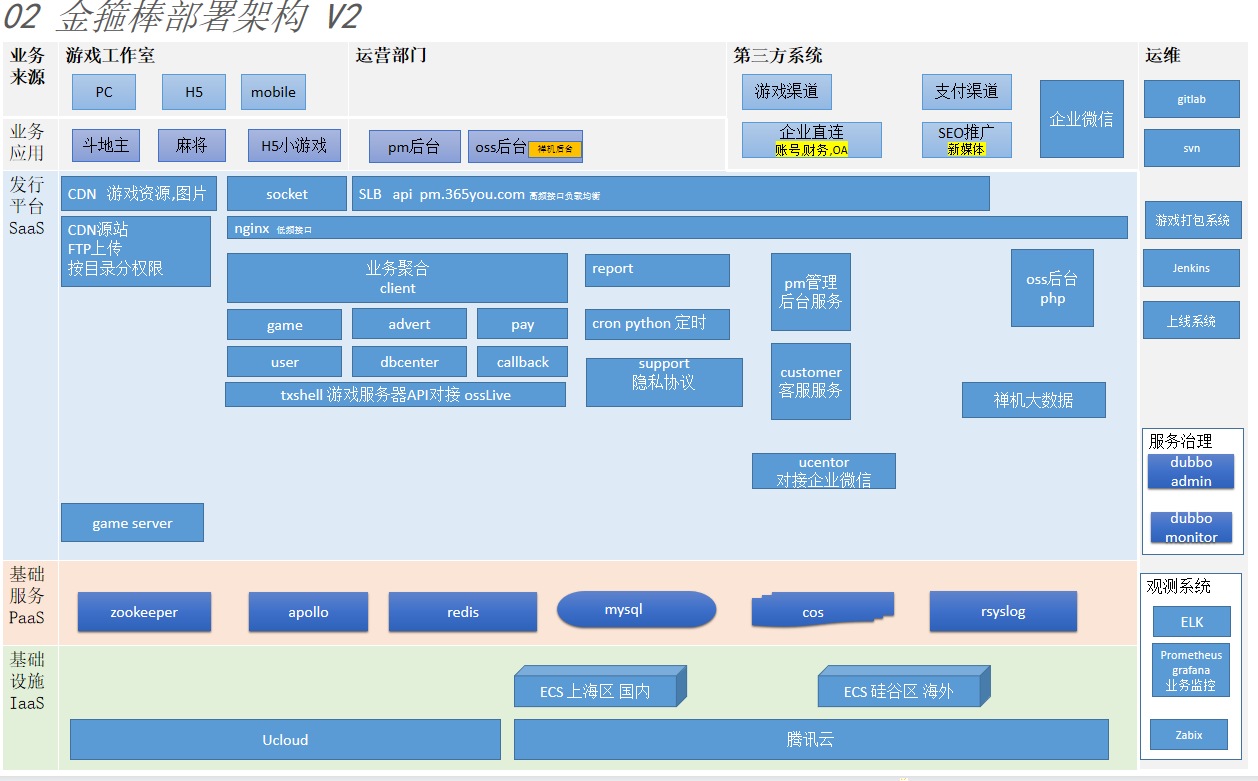Select the pay module box
The image size is (1258, 781).
pos(522,324)
